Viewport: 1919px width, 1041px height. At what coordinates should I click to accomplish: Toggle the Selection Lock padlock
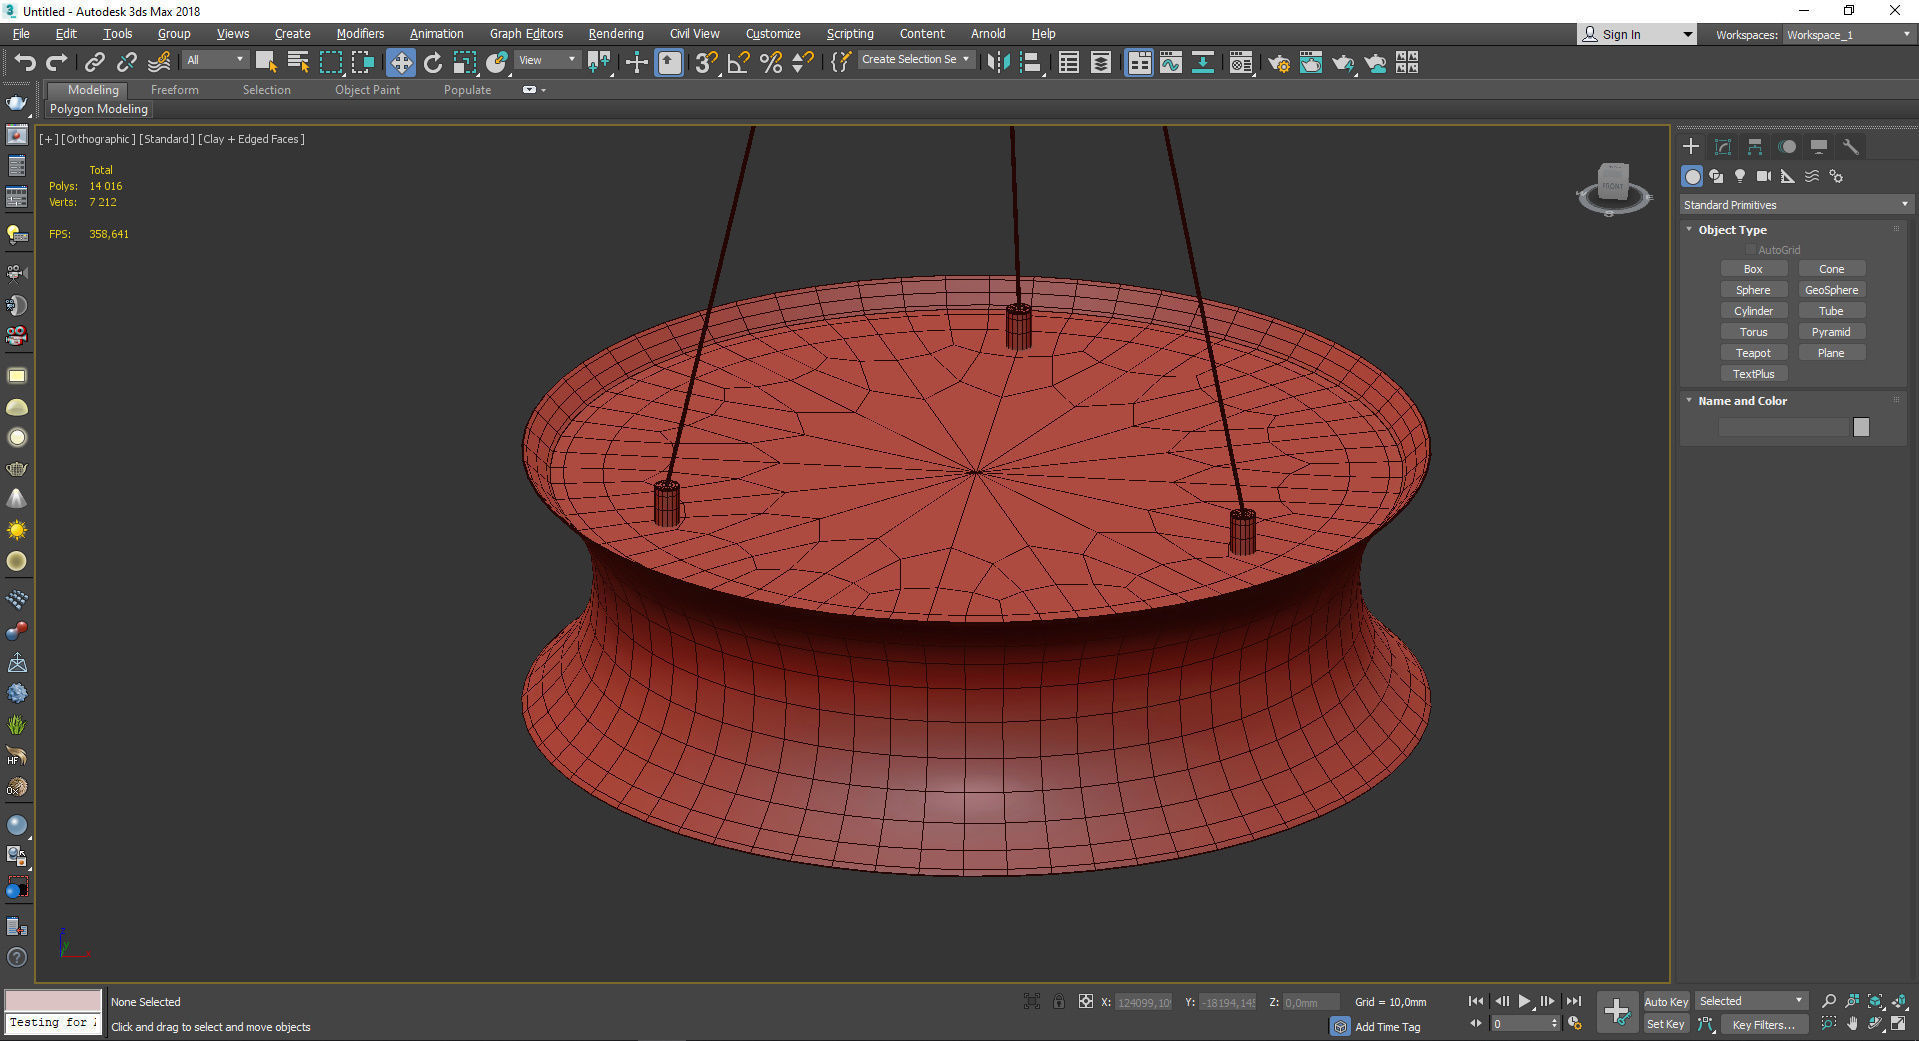pyautogui.click(x=1059, y=1001)
